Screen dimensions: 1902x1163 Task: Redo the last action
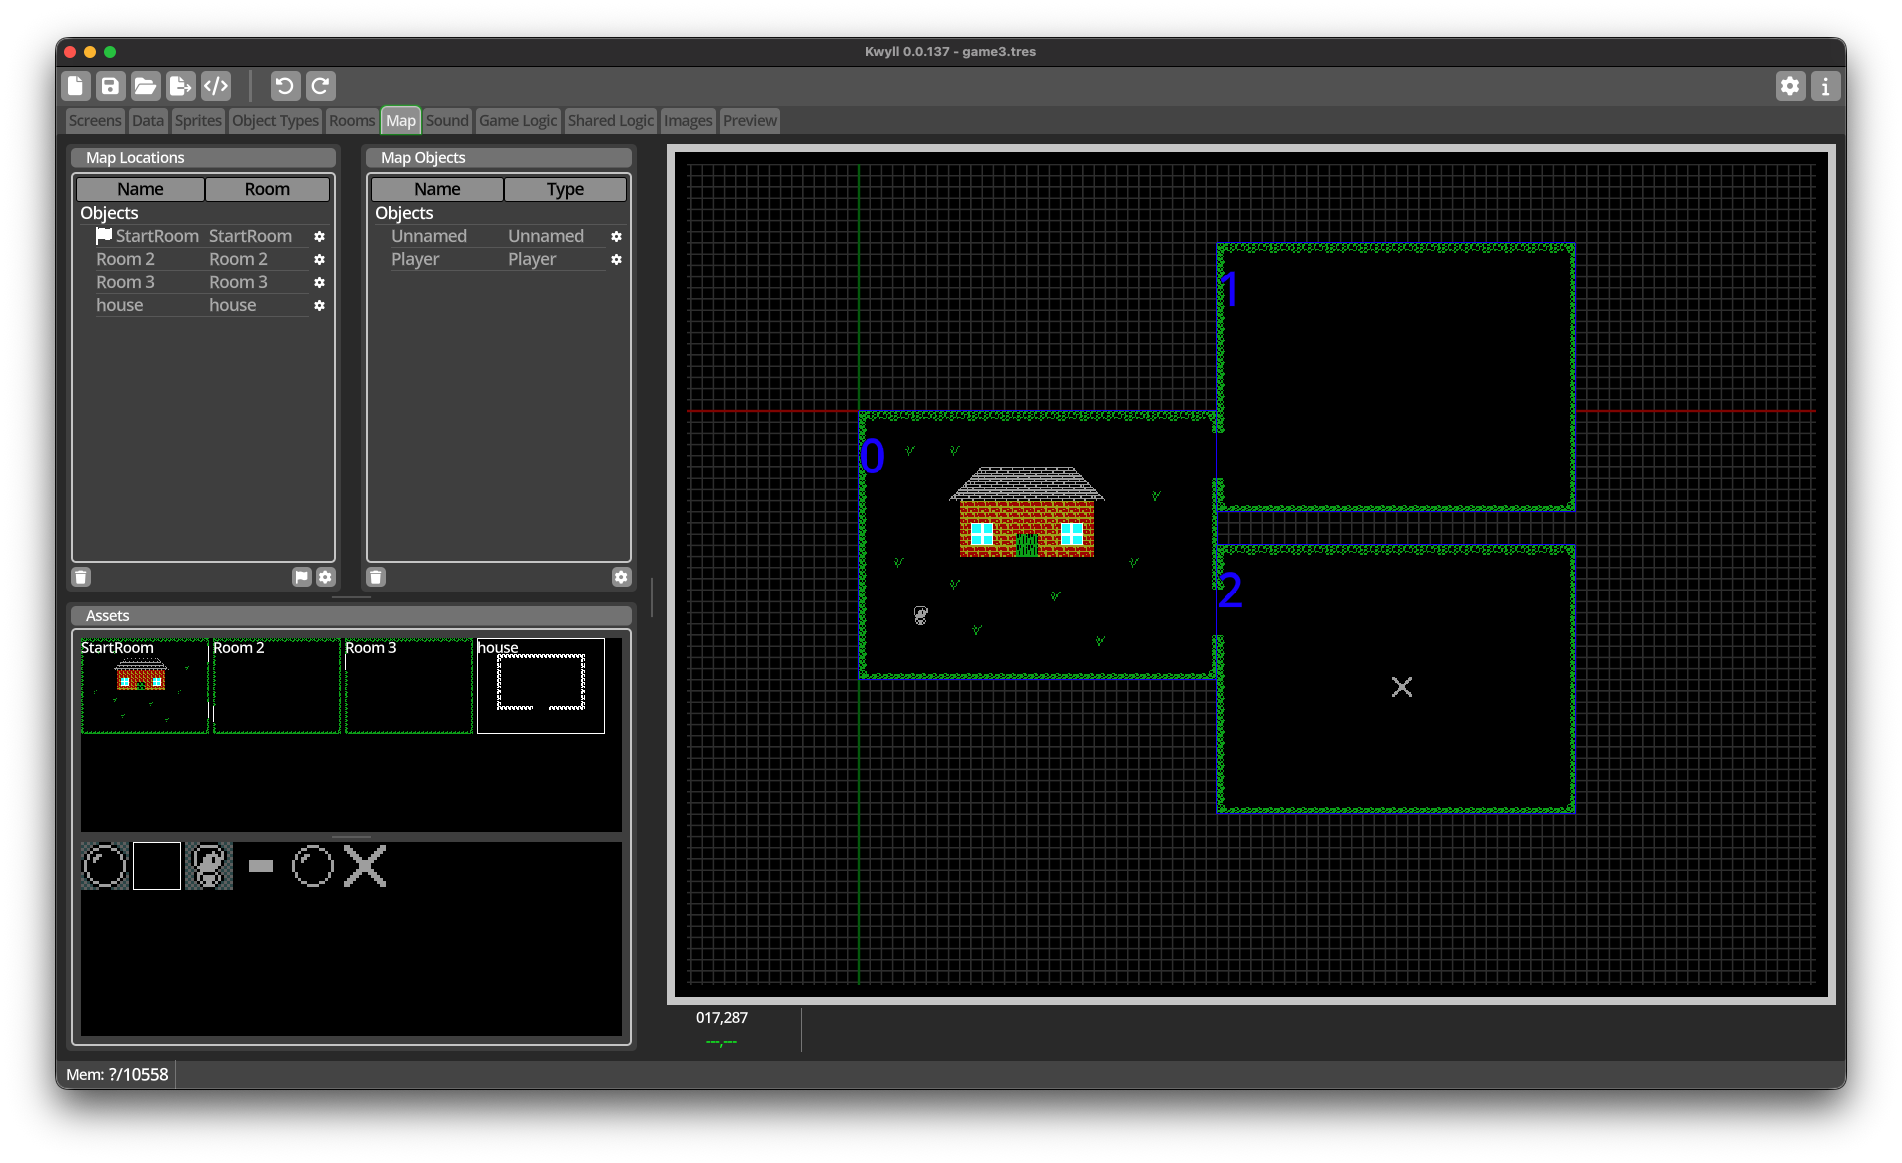click(320, 86)
